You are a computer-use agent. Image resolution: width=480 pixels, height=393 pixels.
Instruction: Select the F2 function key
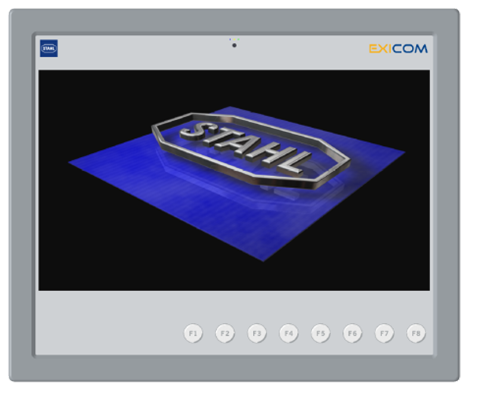point(225,333)
